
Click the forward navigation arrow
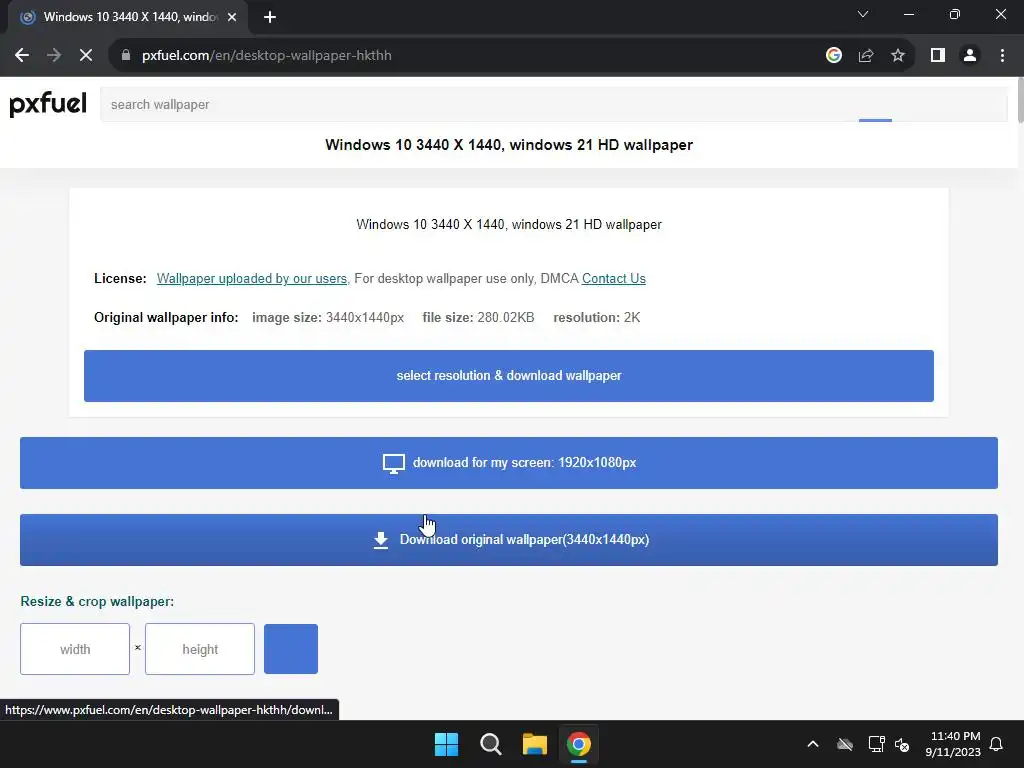coord(54,56)
